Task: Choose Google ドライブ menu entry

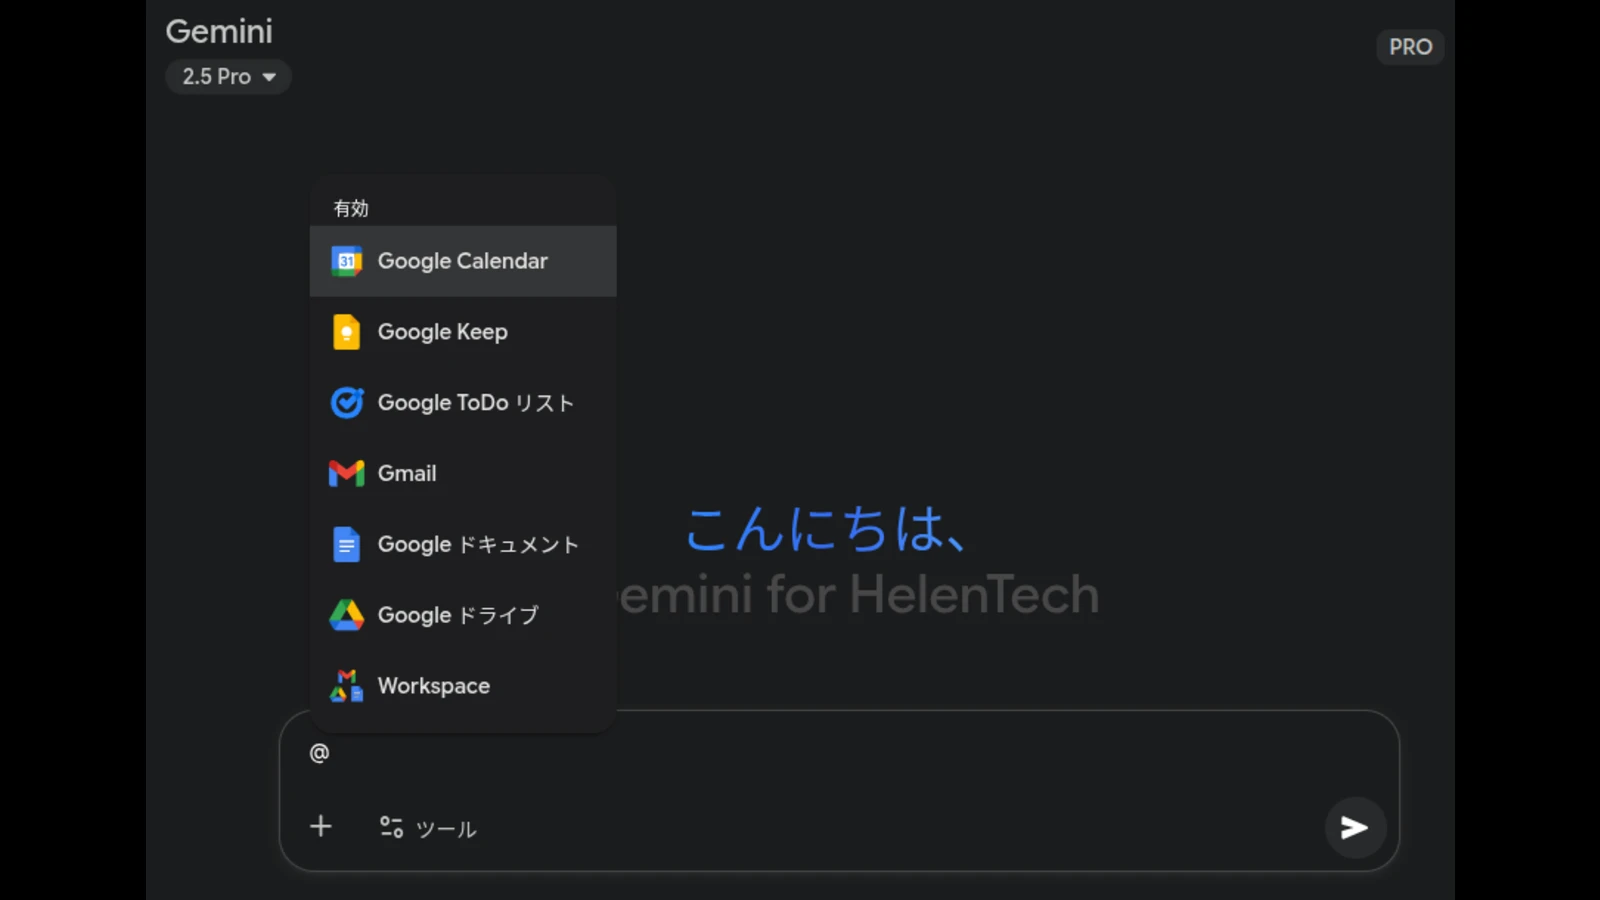Action: (x=458, y=615)
